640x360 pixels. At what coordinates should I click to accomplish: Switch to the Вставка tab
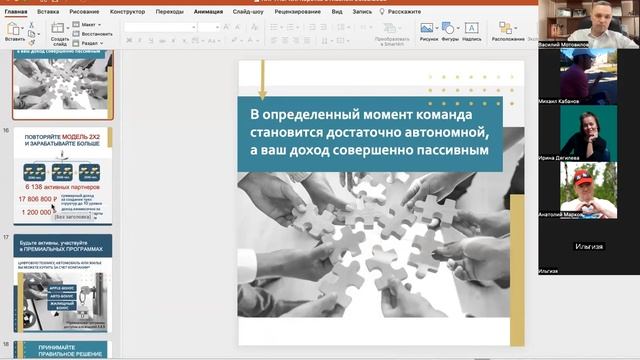48,11
